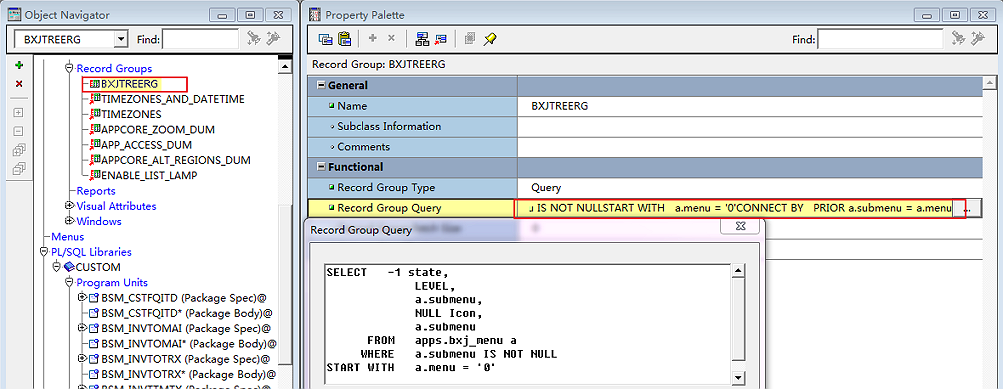Viewport: 1003px width, 389px height.
Task: Select the Reports node
Action: click(x=96, y=191)
